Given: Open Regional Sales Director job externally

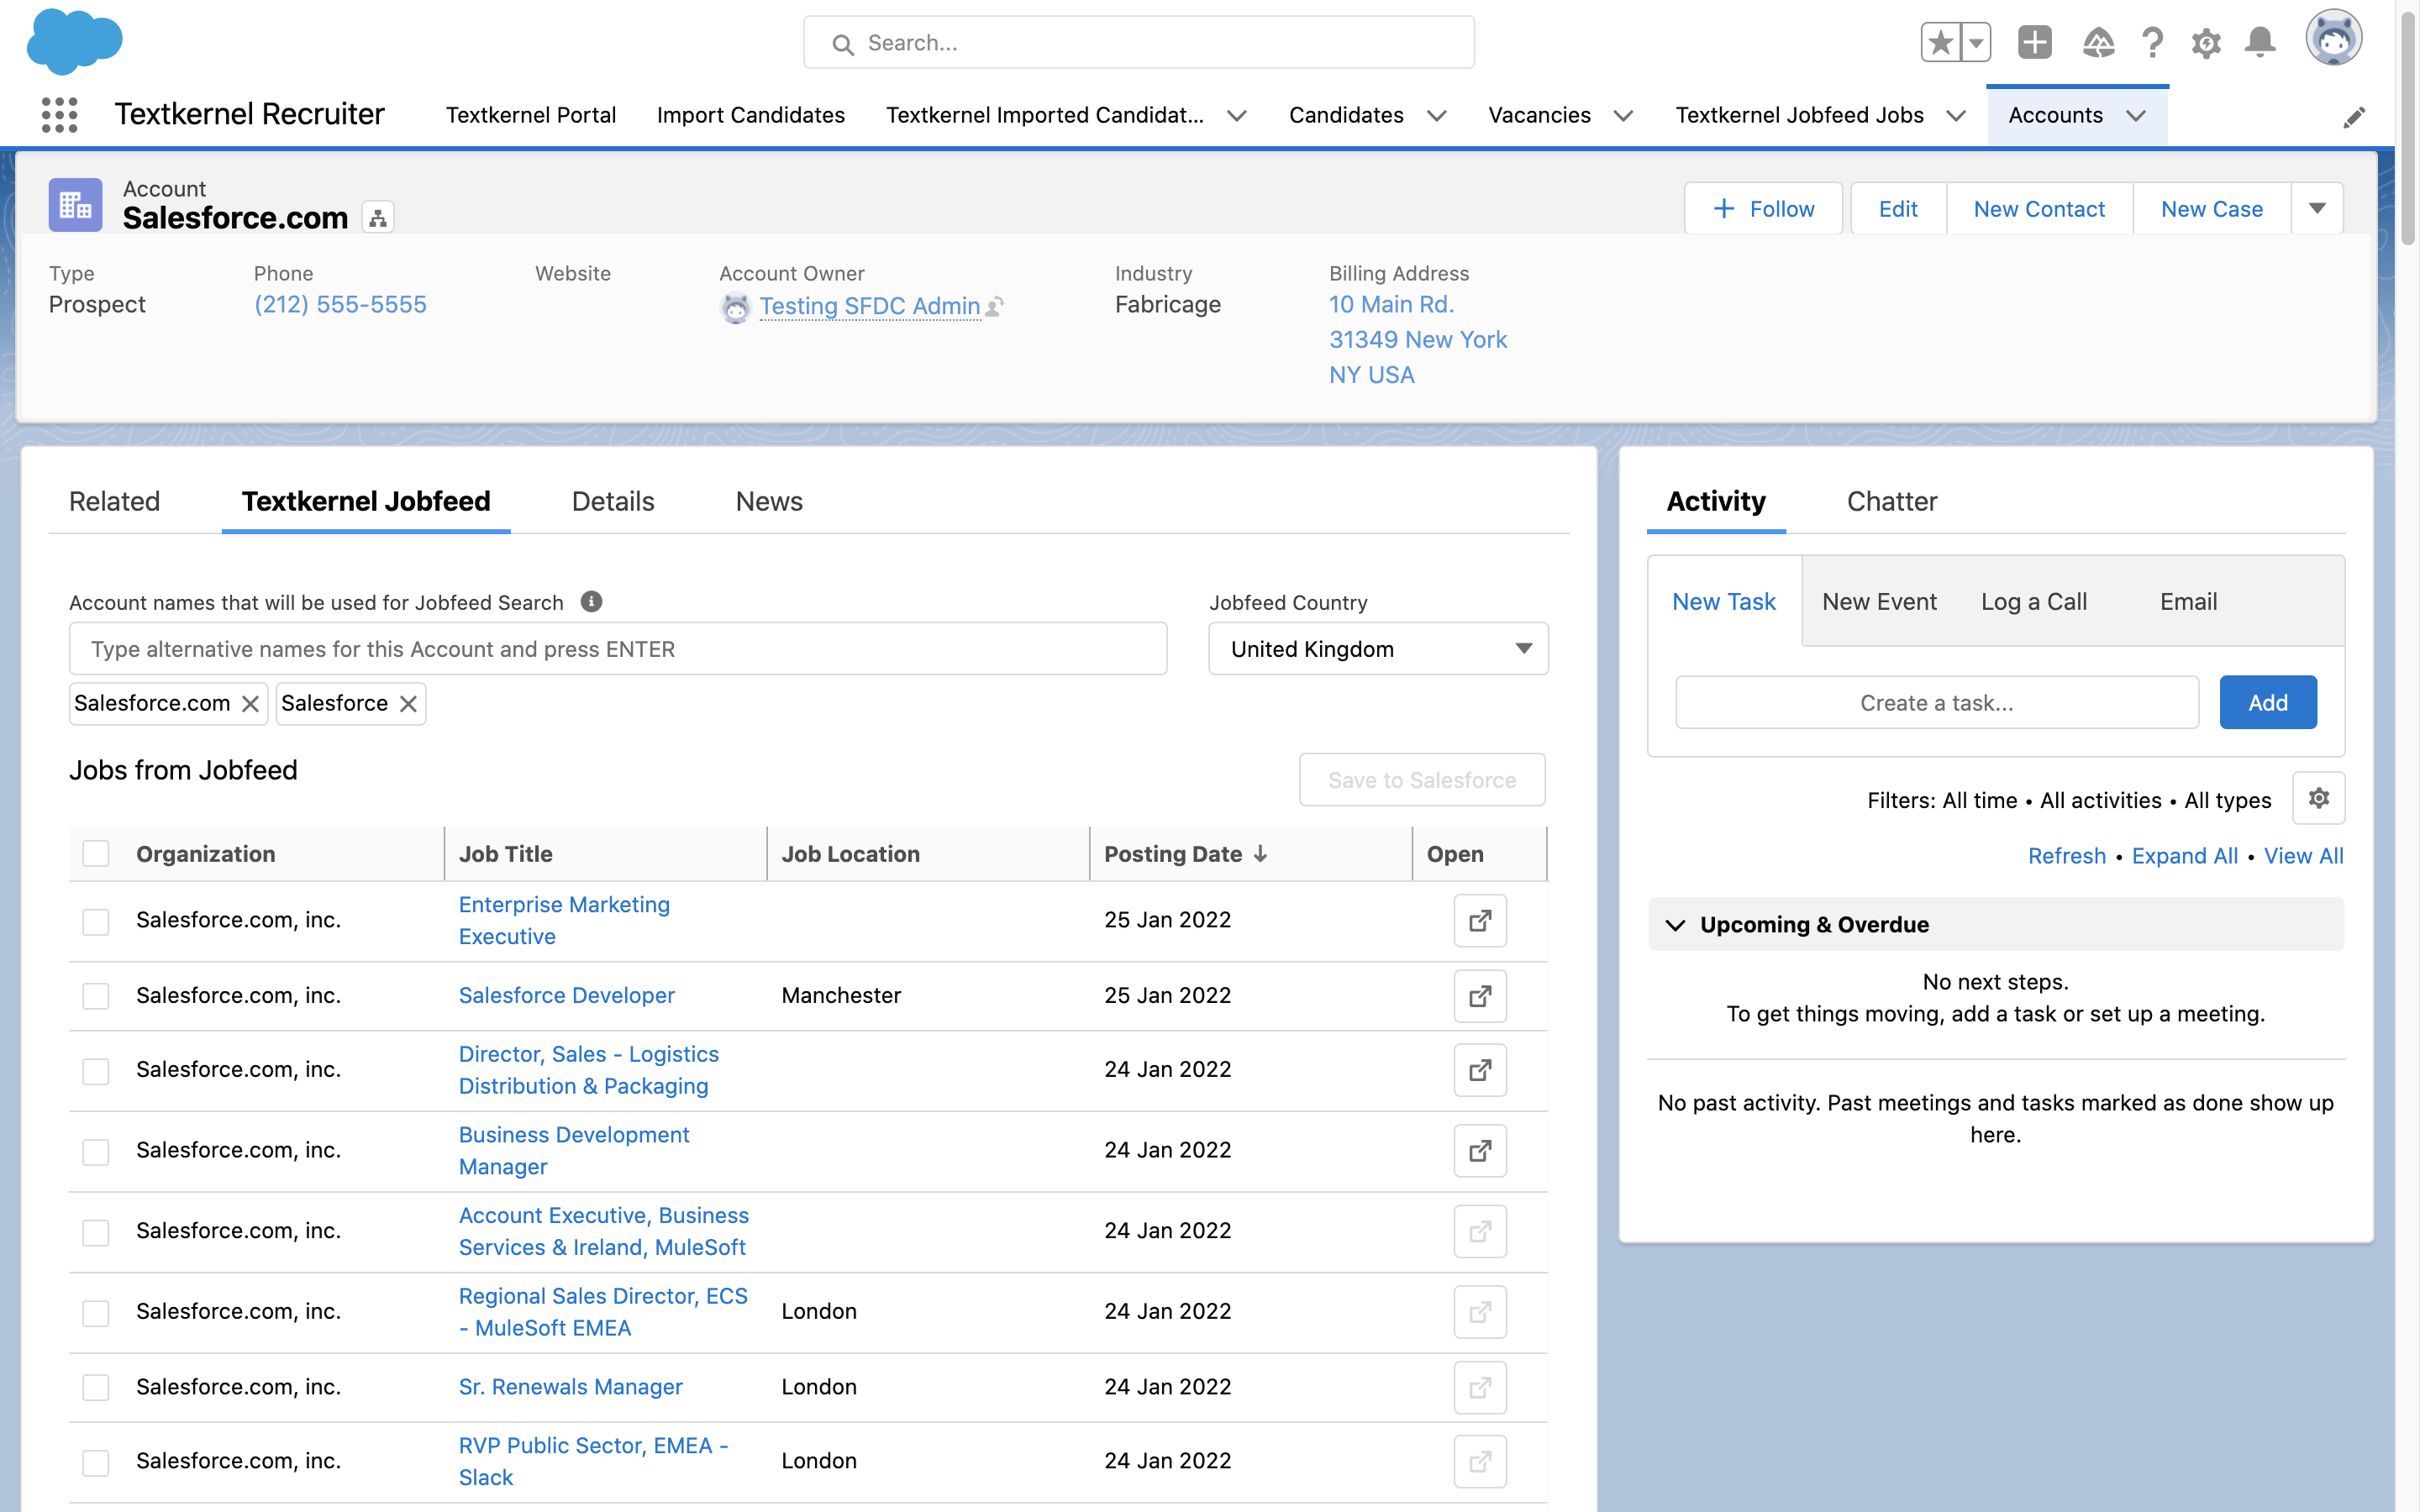Looking at the screenshot, I should (x=1480, y=1312).
